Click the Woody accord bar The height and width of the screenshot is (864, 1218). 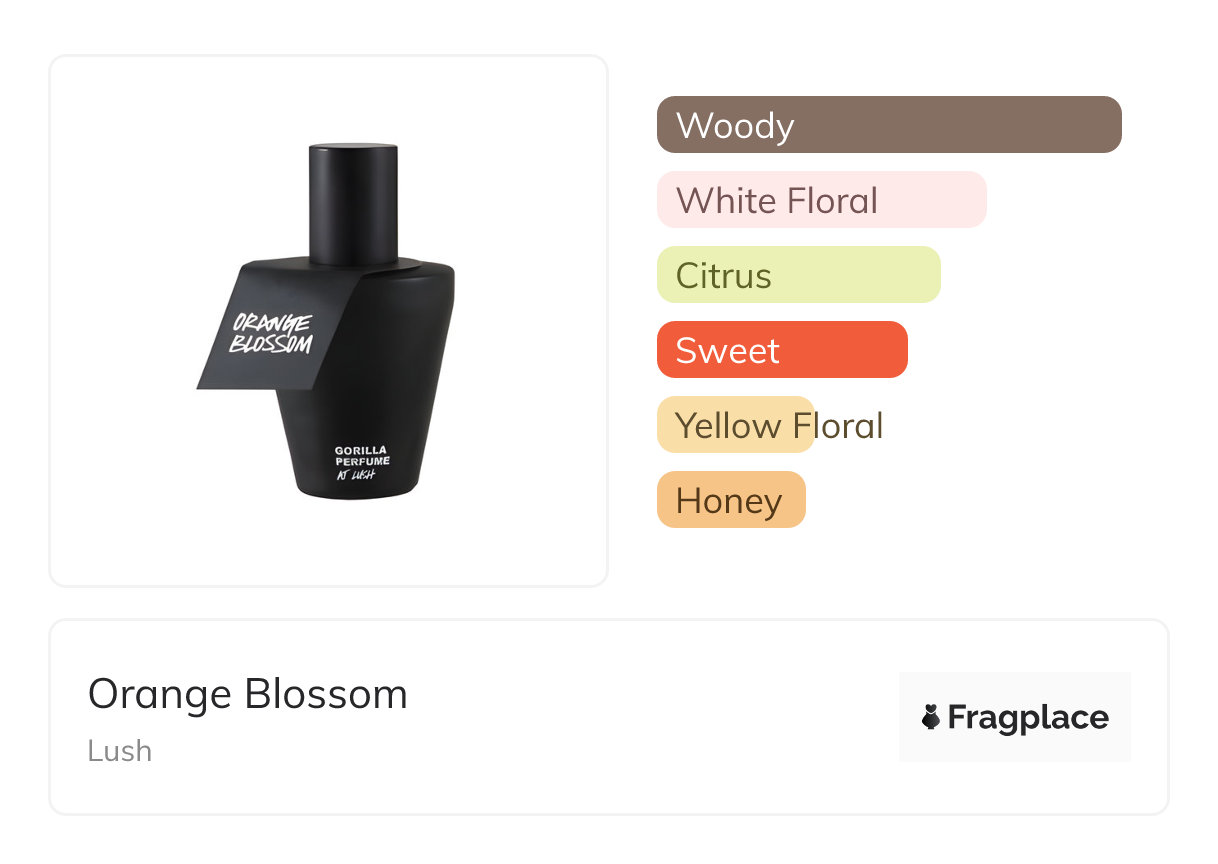888,125
